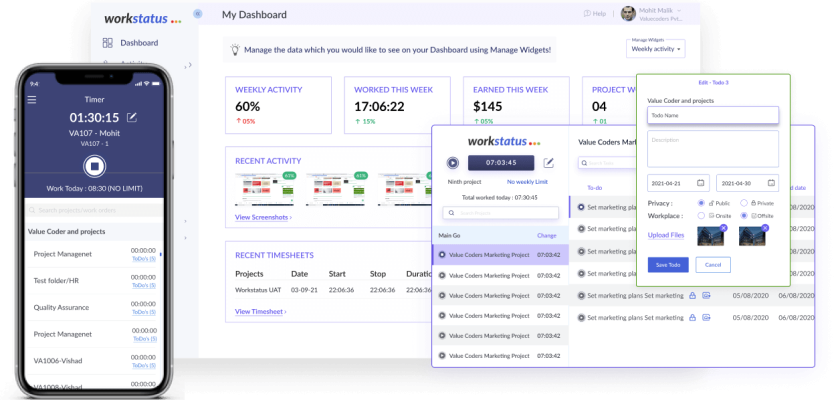Focus the Search Projects field in desktop app
Viewport: 840px width, 400px height.
point(500,213)
